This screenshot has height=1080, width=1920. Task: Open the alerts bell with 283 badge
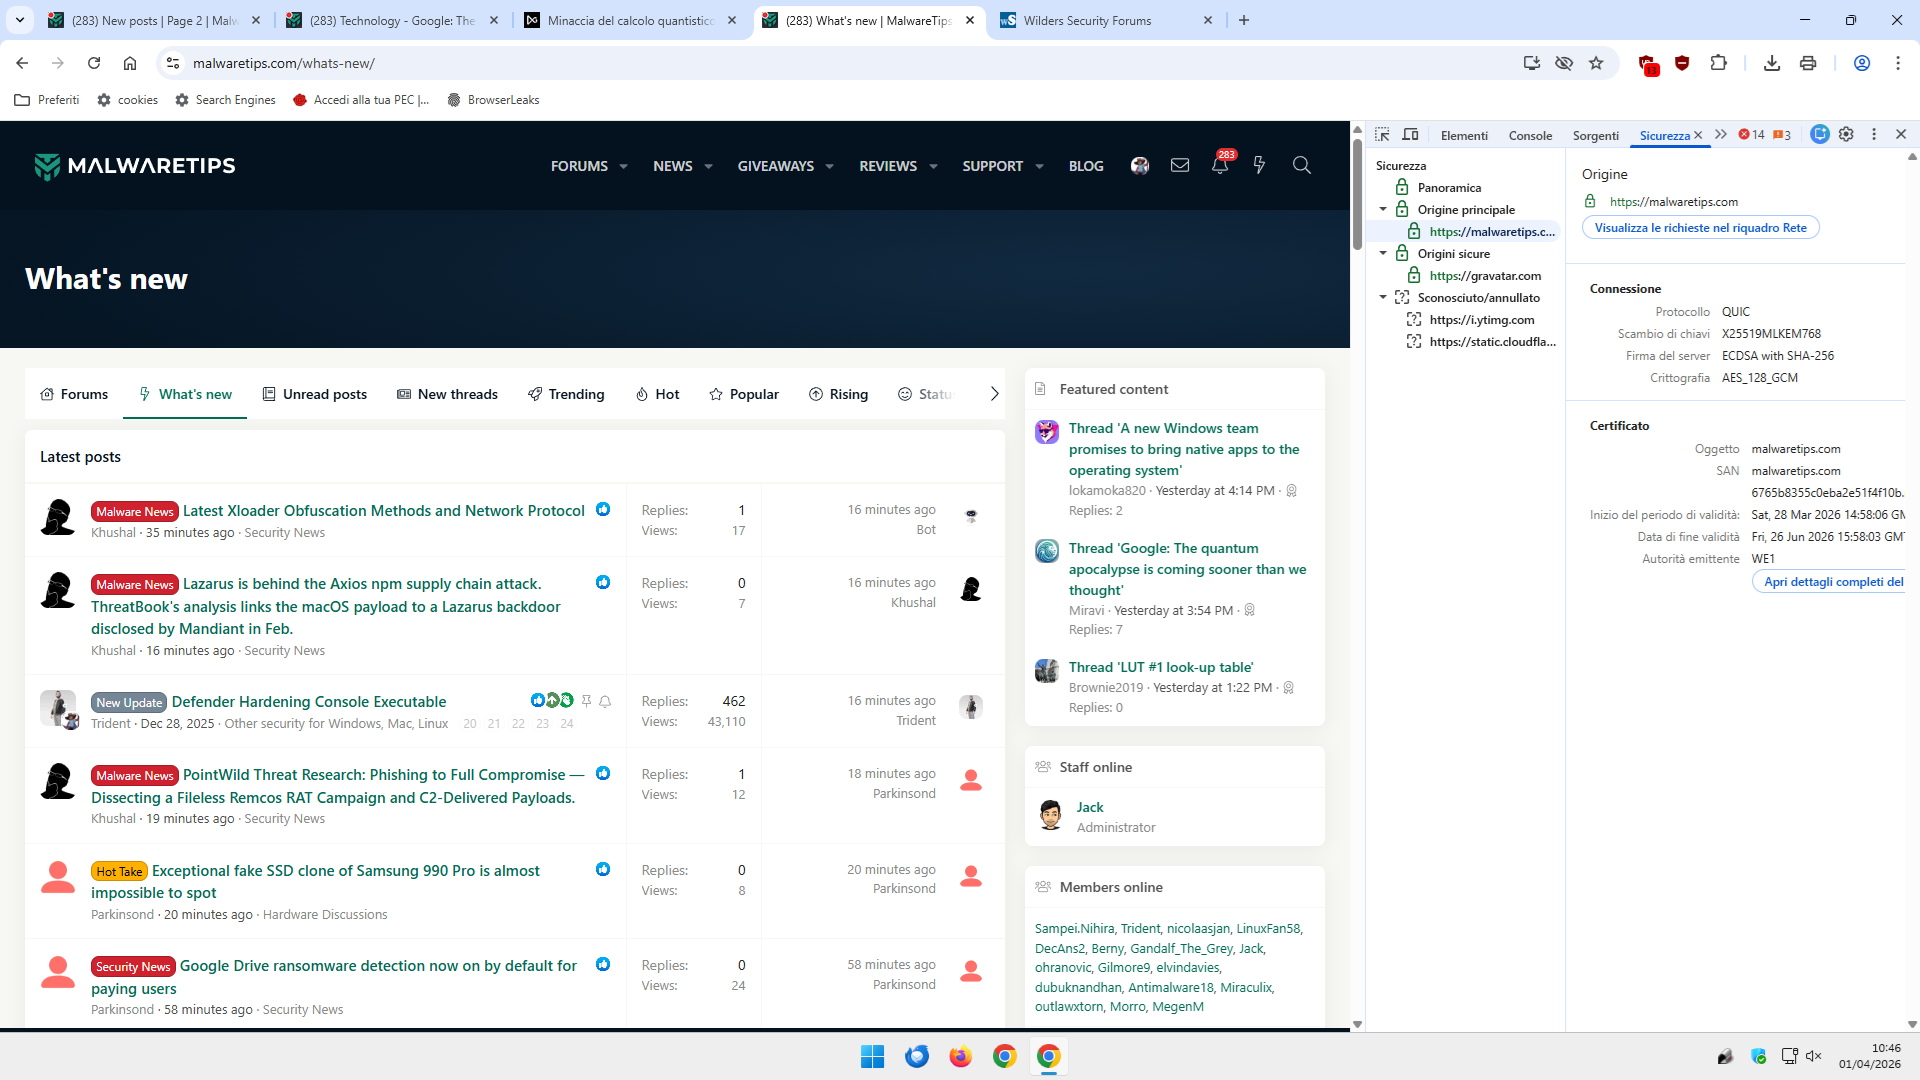(1220, 165)
